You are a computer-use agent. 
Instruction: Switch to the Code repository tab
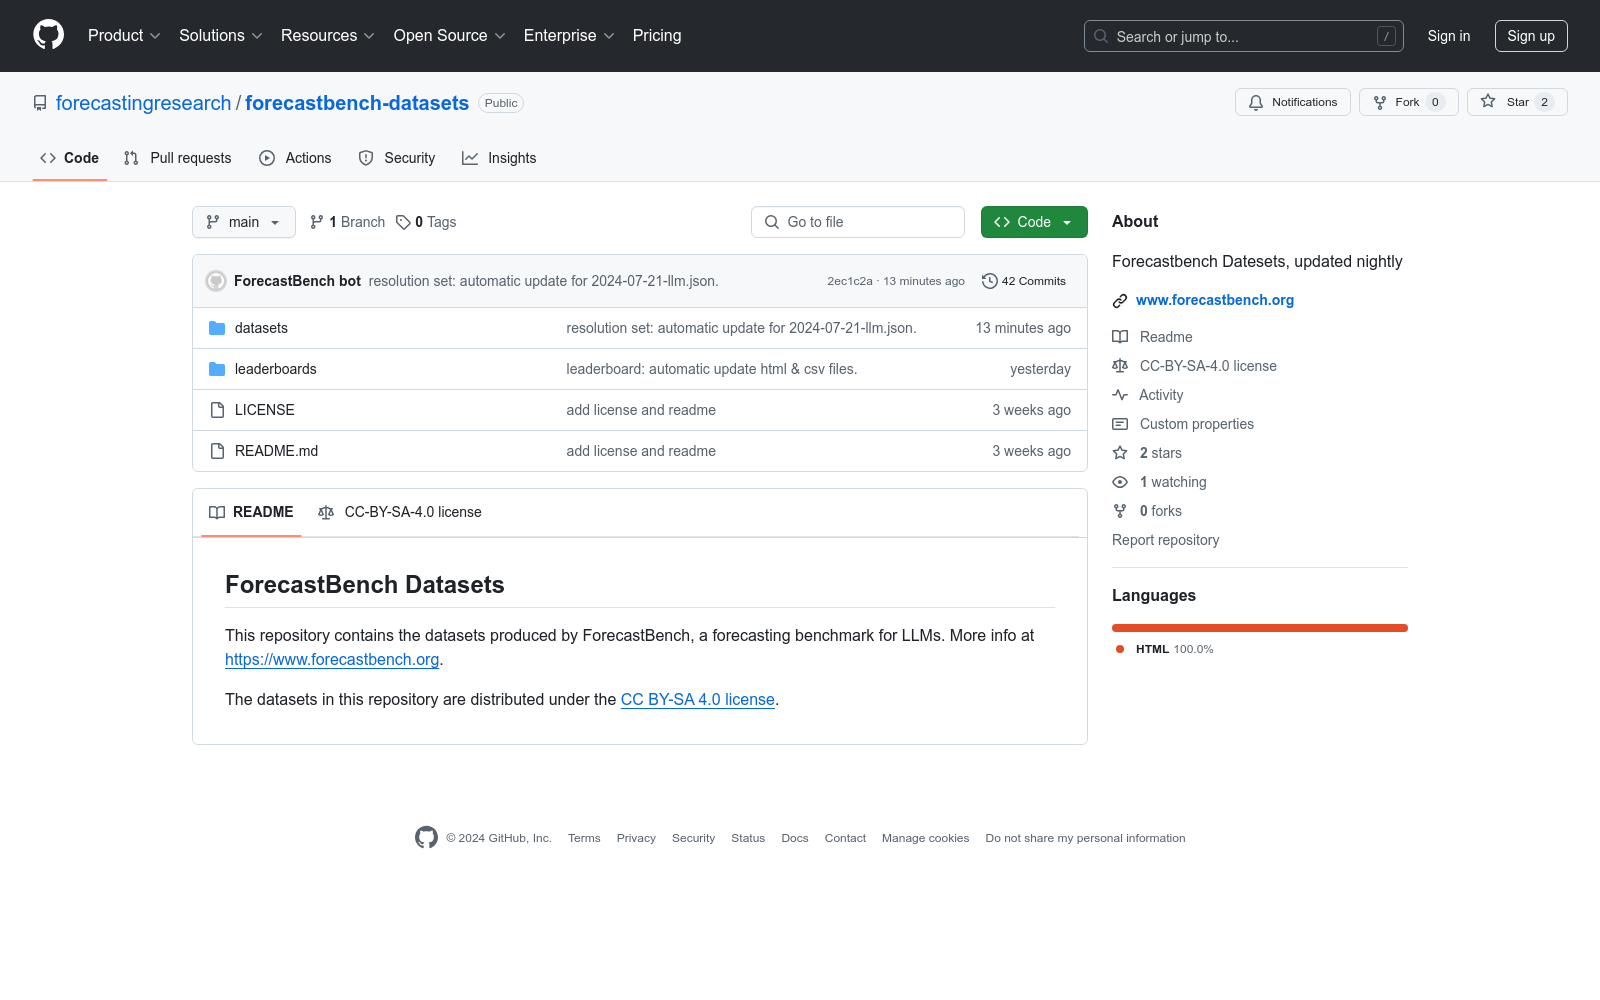70,158
